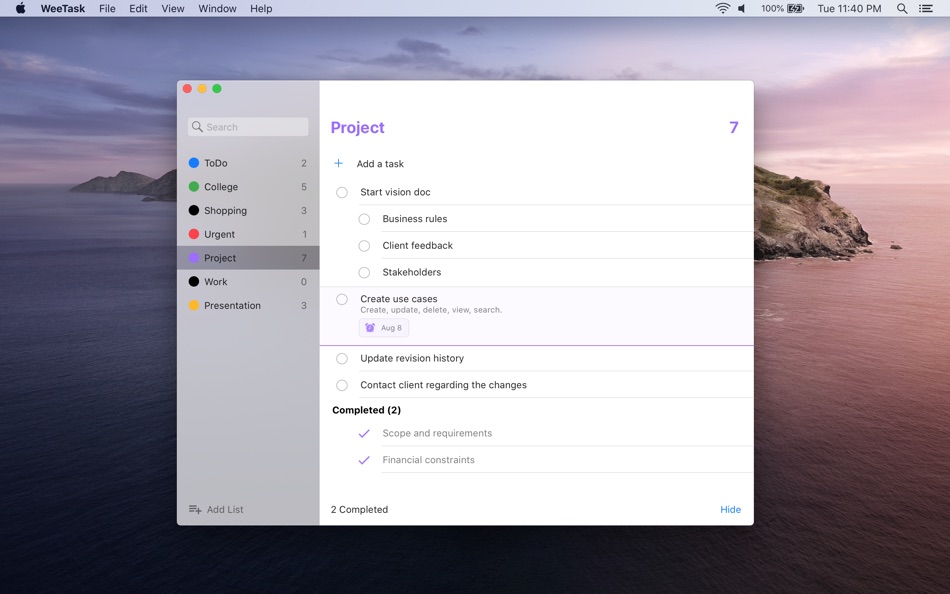Click the Financial constraints completed task text

coord(428,459)
